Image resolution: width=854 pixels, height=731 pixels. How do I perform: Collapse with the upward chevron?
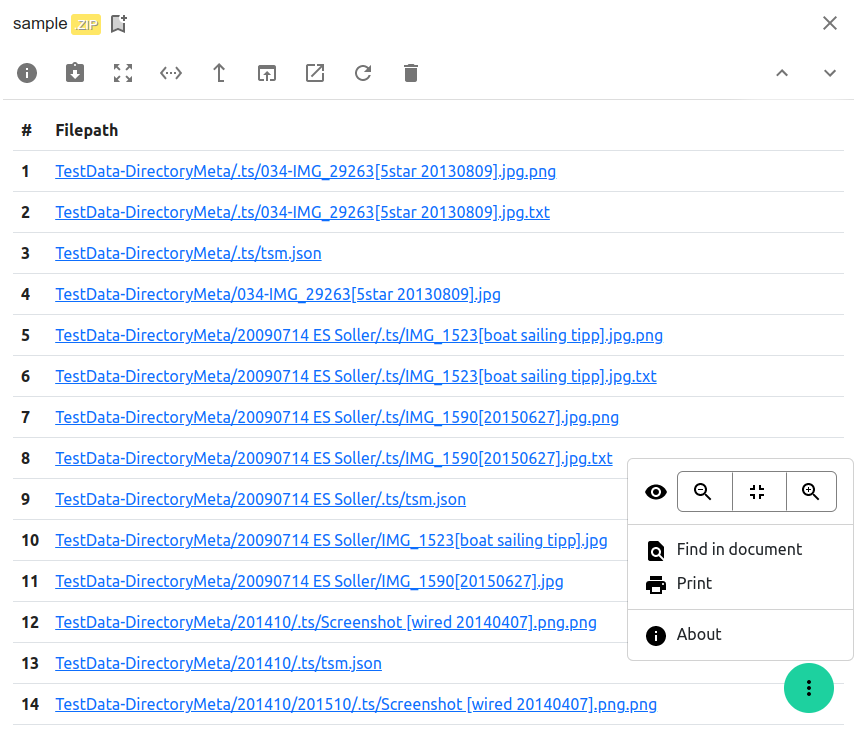click(x=782, y=73)
